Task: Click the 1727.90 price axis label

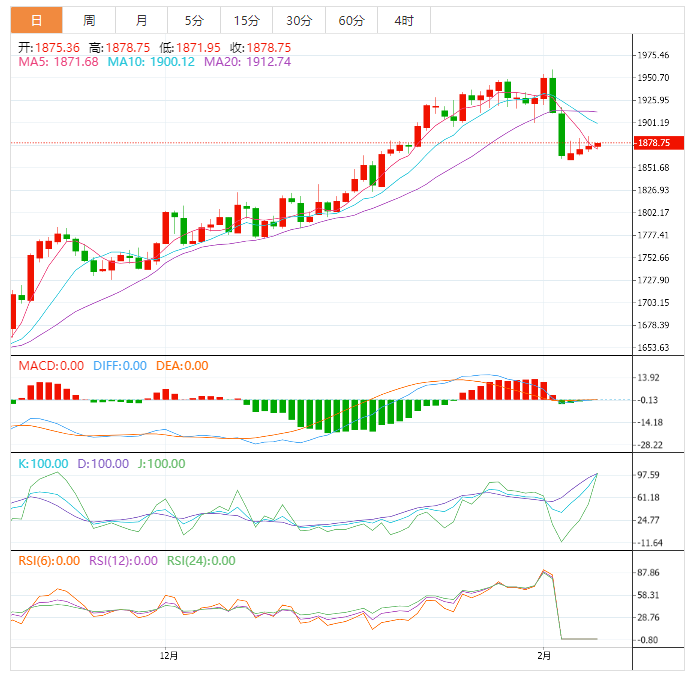Action: coord(653,280)
